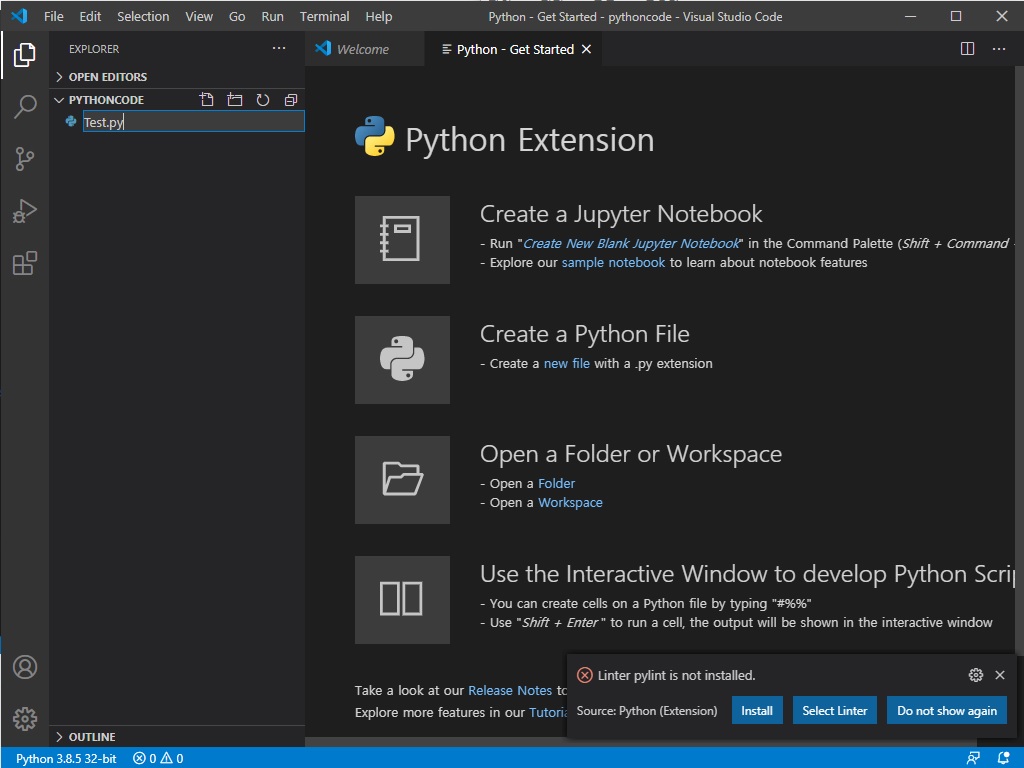Refresh the Explorer folder
1024x768 pixels.
point(263,100)
